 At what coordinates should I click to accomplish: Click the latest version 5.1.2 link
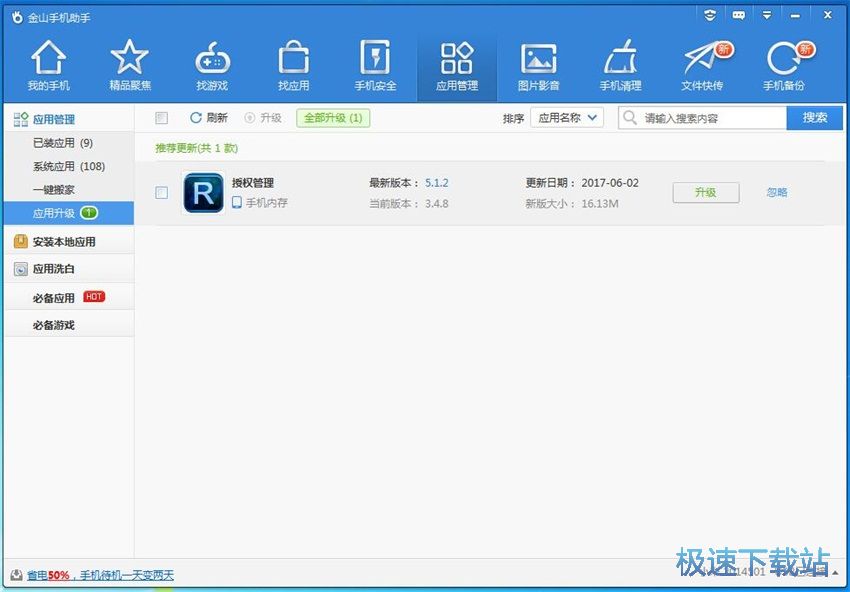pyautogui.click(x=436, y=183)
